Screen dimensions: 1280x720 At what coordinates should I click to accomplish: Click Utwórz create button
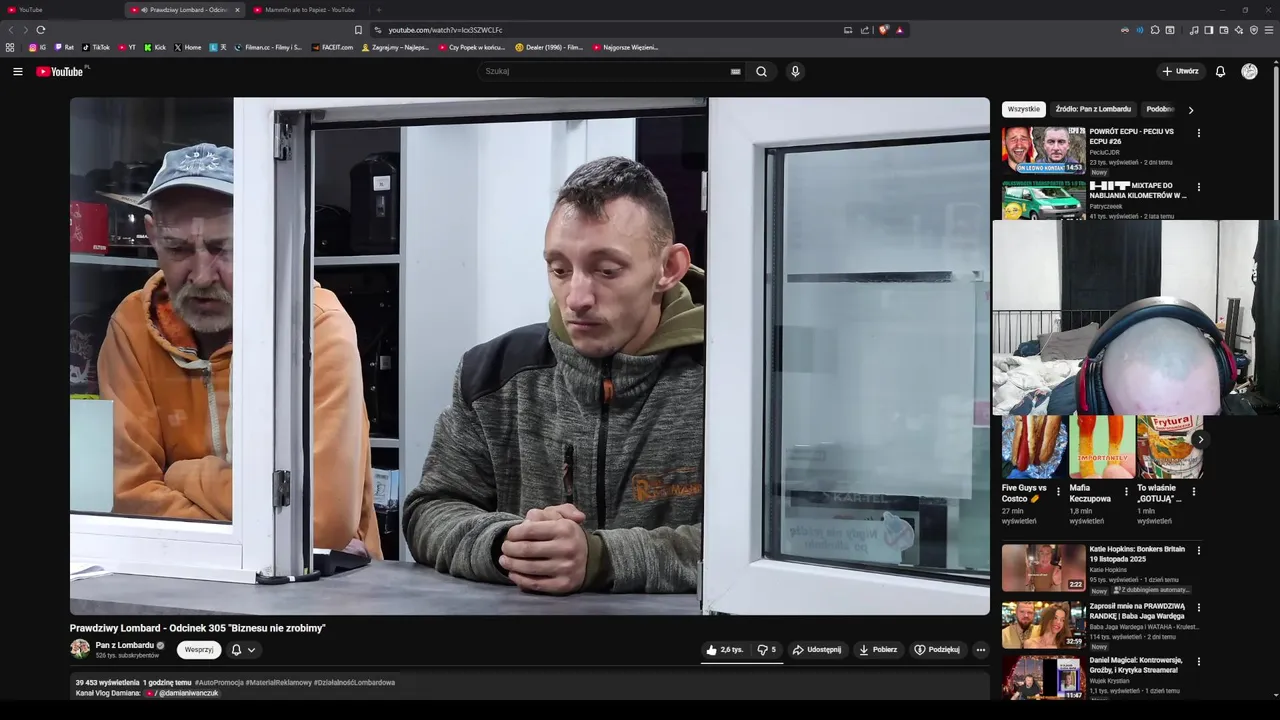1180,71
